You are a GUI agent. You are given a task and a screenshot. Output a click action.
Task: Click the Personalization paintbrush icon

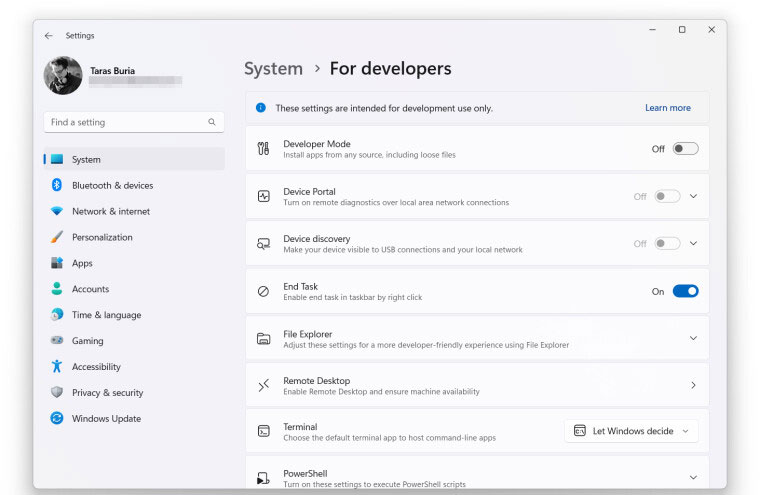pos(57,237)
